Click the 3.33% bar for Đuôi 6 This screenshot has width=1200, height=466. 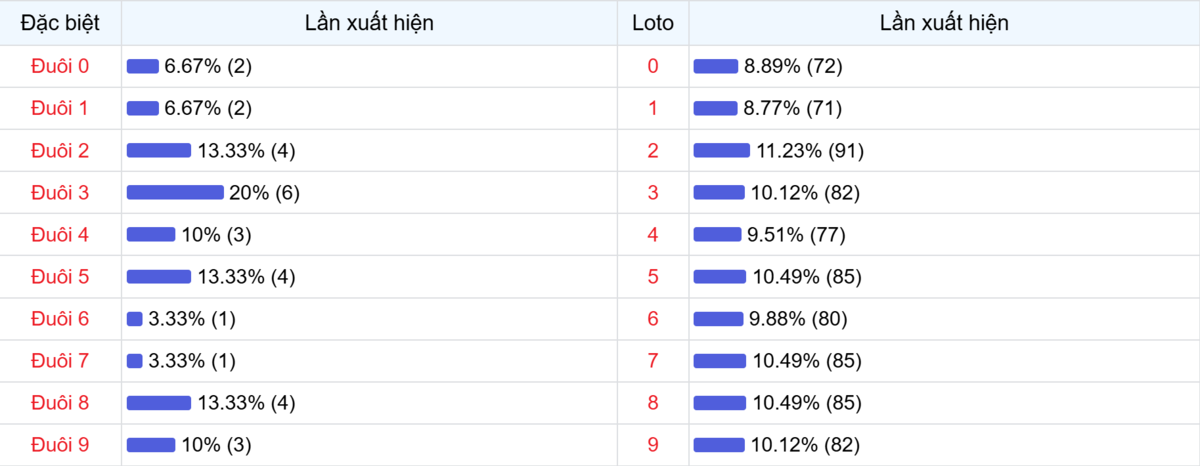(x=135, y=319)
